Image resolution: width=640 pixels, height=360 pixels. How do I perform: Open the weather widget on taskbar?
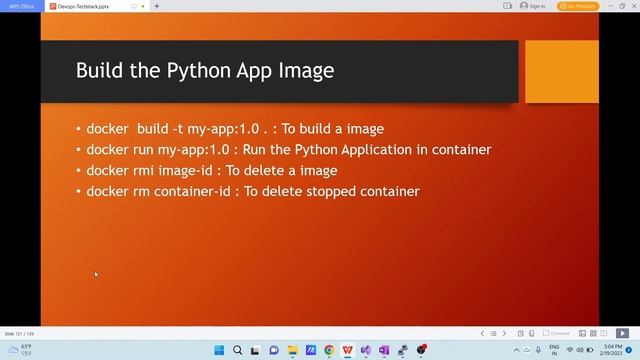pos(20,350)
